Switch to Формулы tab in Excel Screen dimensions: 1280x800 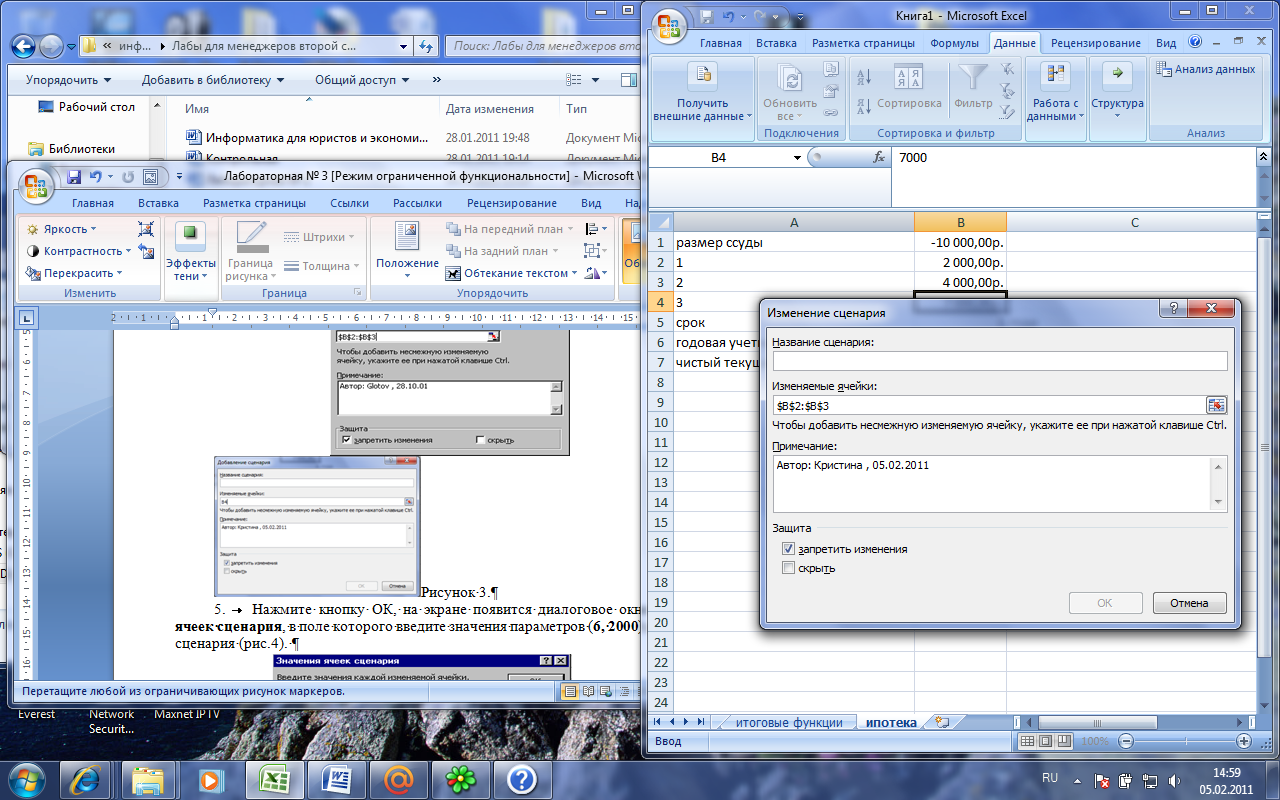pos(954,43)
